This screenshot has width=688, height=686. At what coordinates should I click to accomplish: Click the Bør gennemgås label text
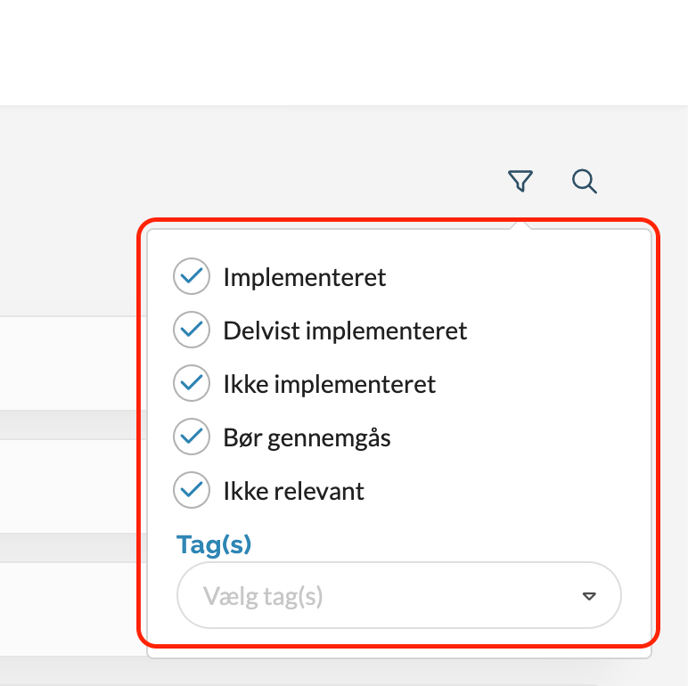pyautogui.click(x=307, y=437)
